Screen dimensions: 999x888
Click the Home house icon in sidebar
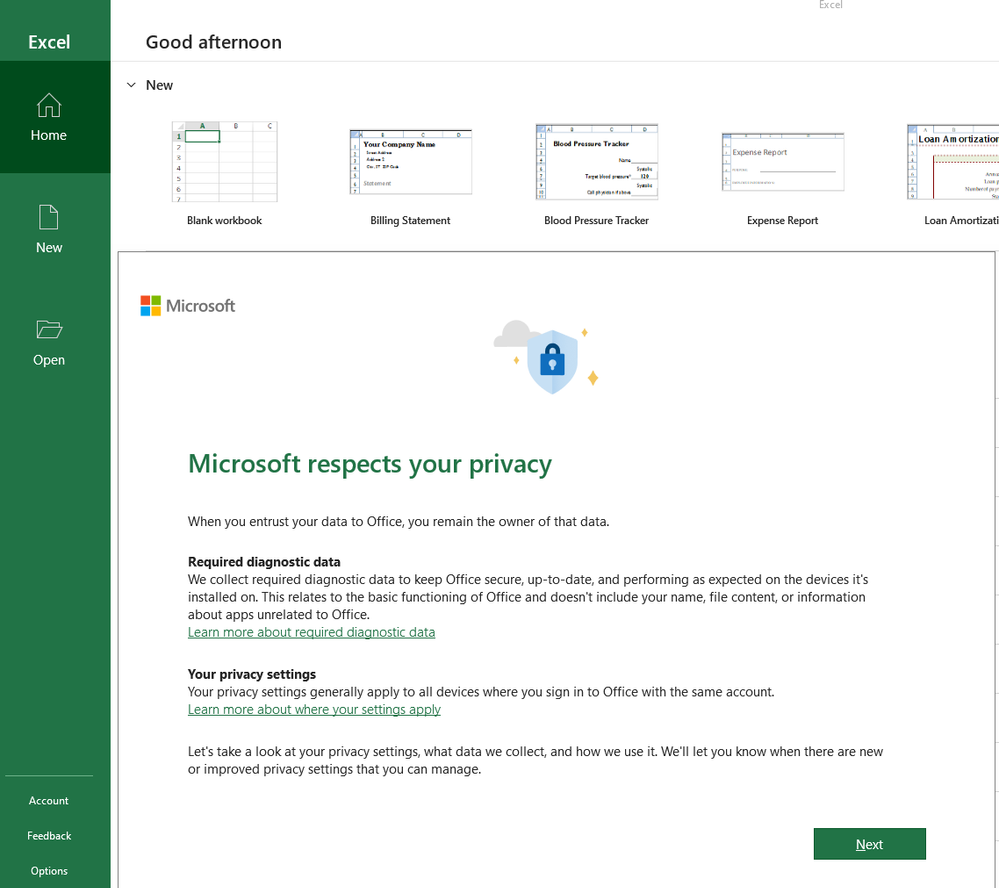48,105
